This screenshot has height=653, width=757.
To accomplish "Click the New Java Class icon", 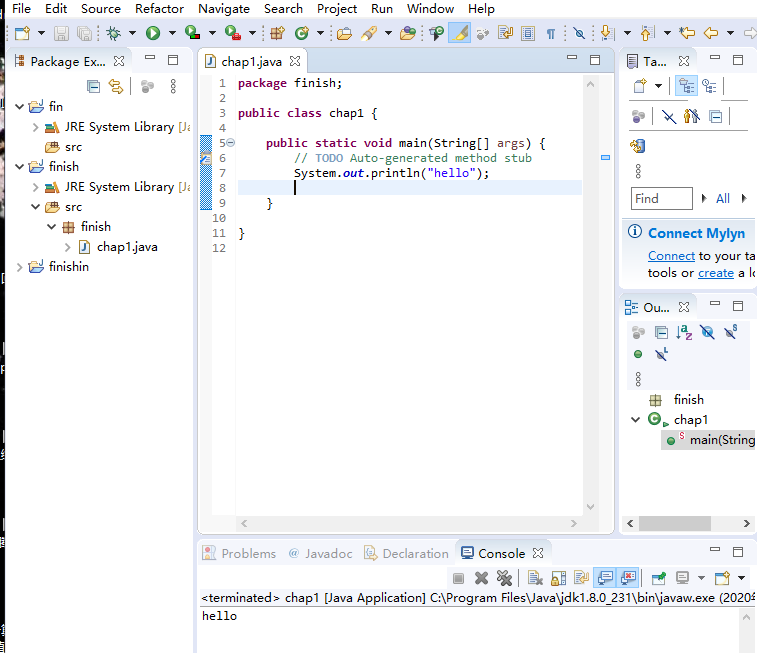I will 301,33.
